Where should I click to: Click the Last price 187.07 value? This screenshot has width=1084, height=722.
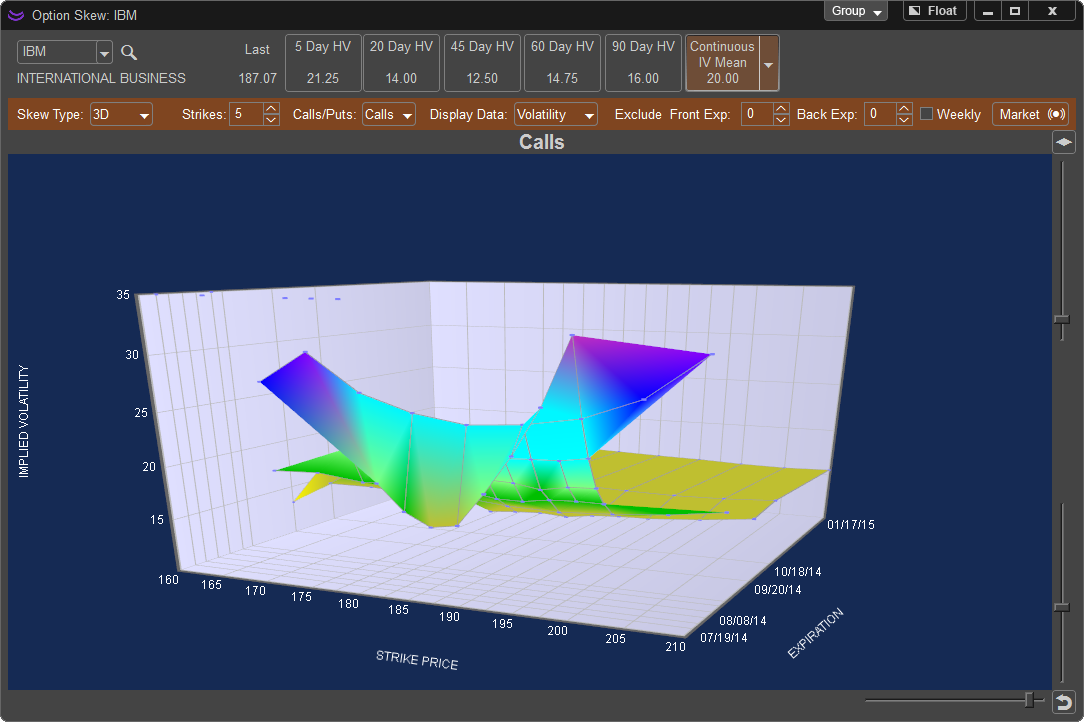(257, 78)
